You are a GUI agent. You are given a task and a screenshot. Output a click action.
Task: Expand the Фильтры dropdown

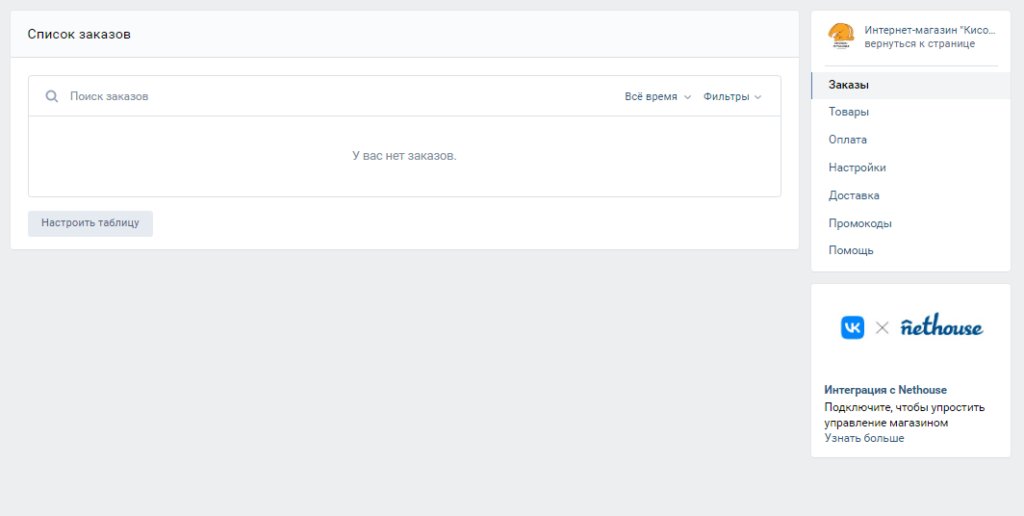click(732, 97)
